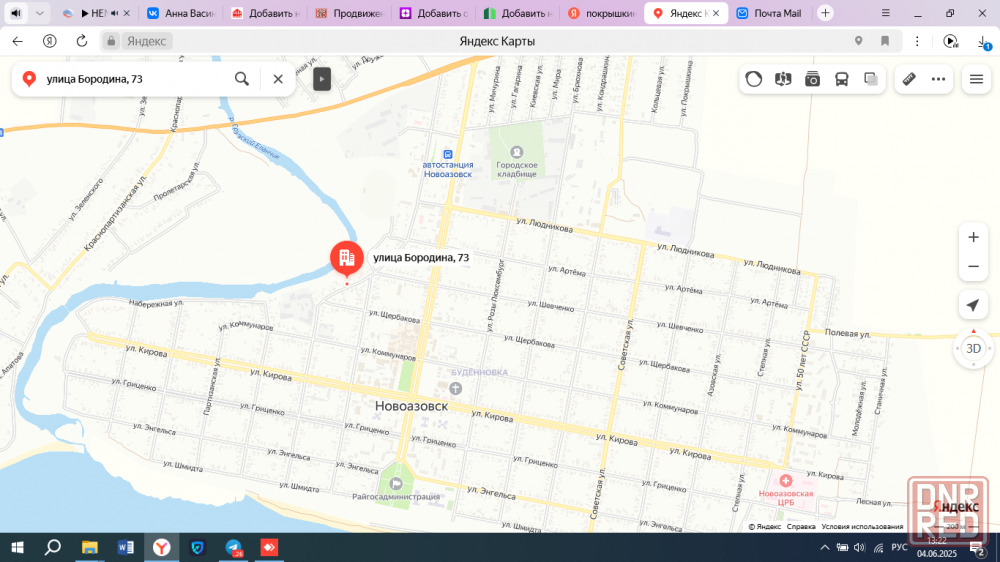Click the red building marker for Бородина 73
The height and width of the screenshot is (562, 1000).
[x=347, y=258]
